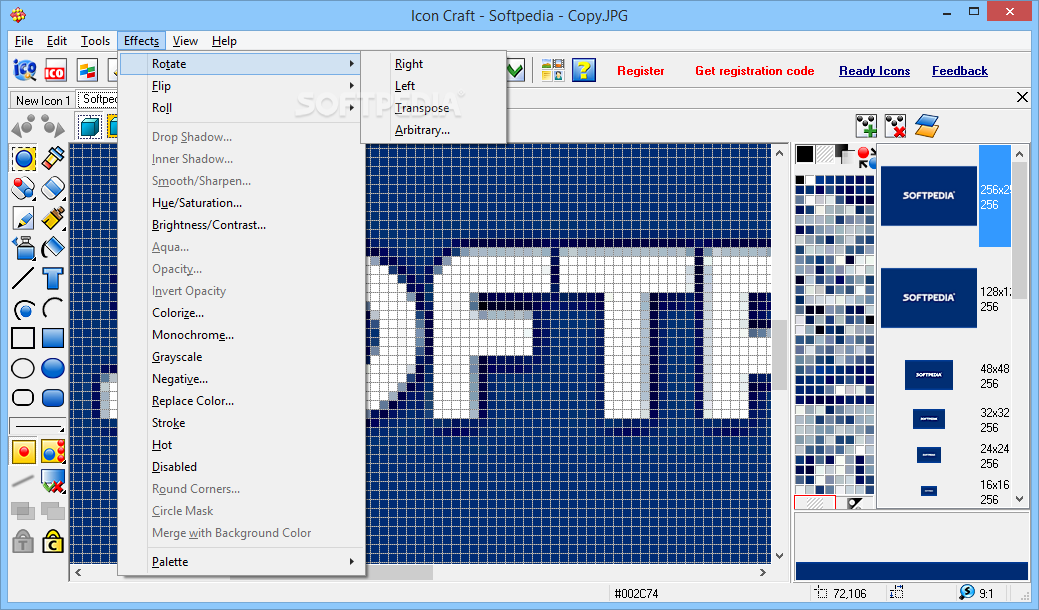Open the icon search magnifier toolbar button
The height and width of the screenshot is (610, 1039).
[x=25, y=70]
